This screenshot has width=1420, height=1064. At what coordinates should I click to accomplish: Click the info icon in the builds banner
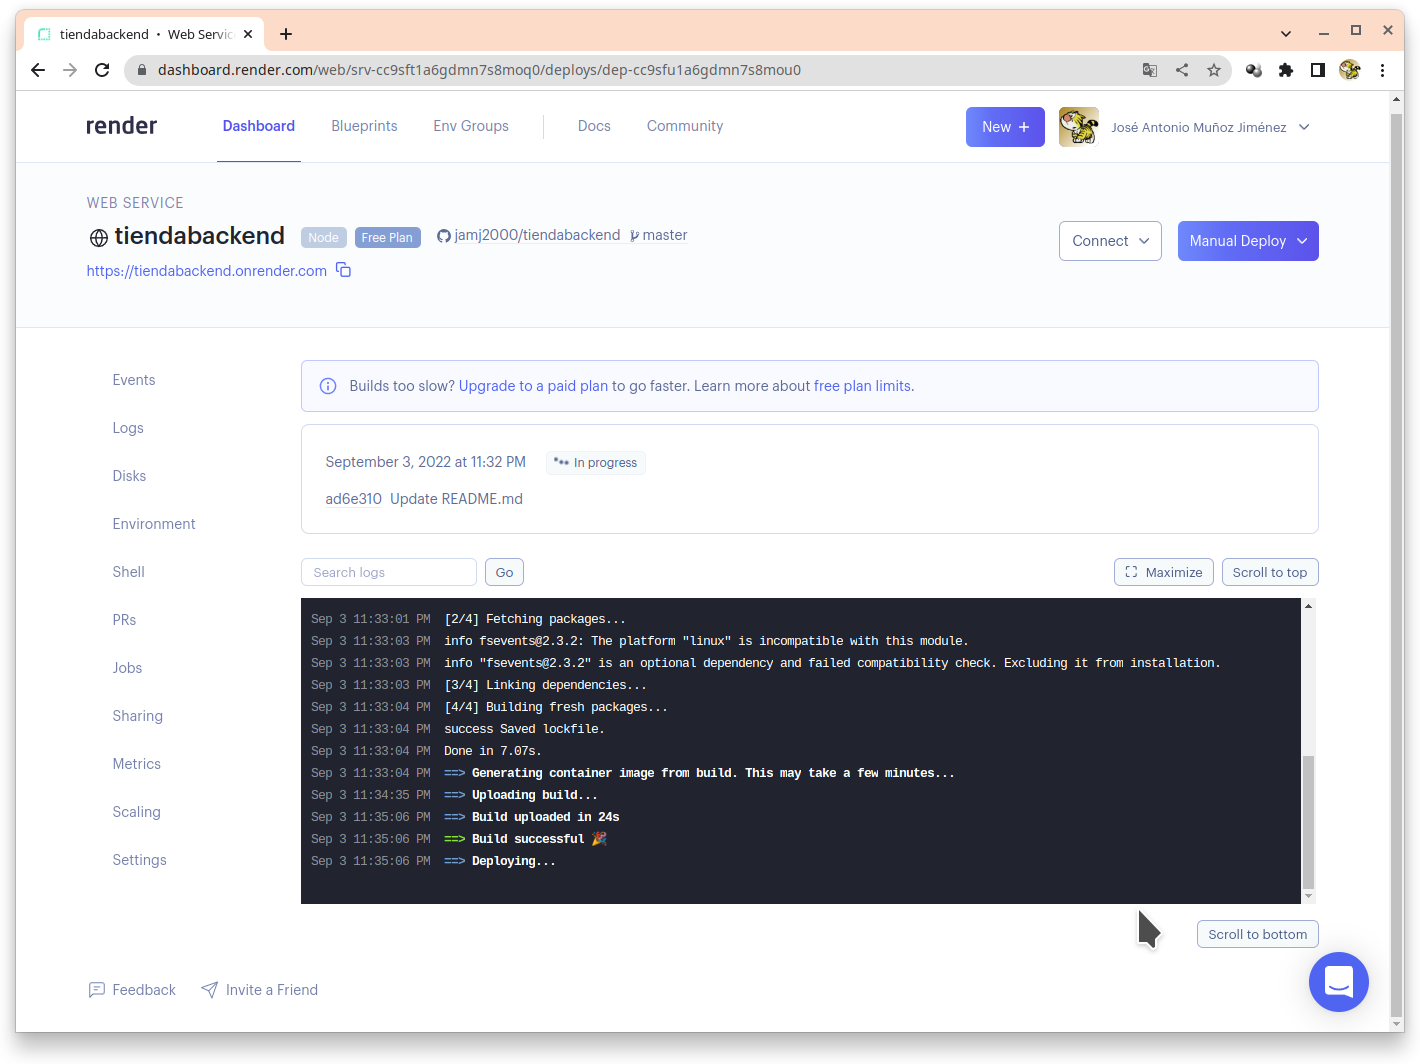(328, 386)
